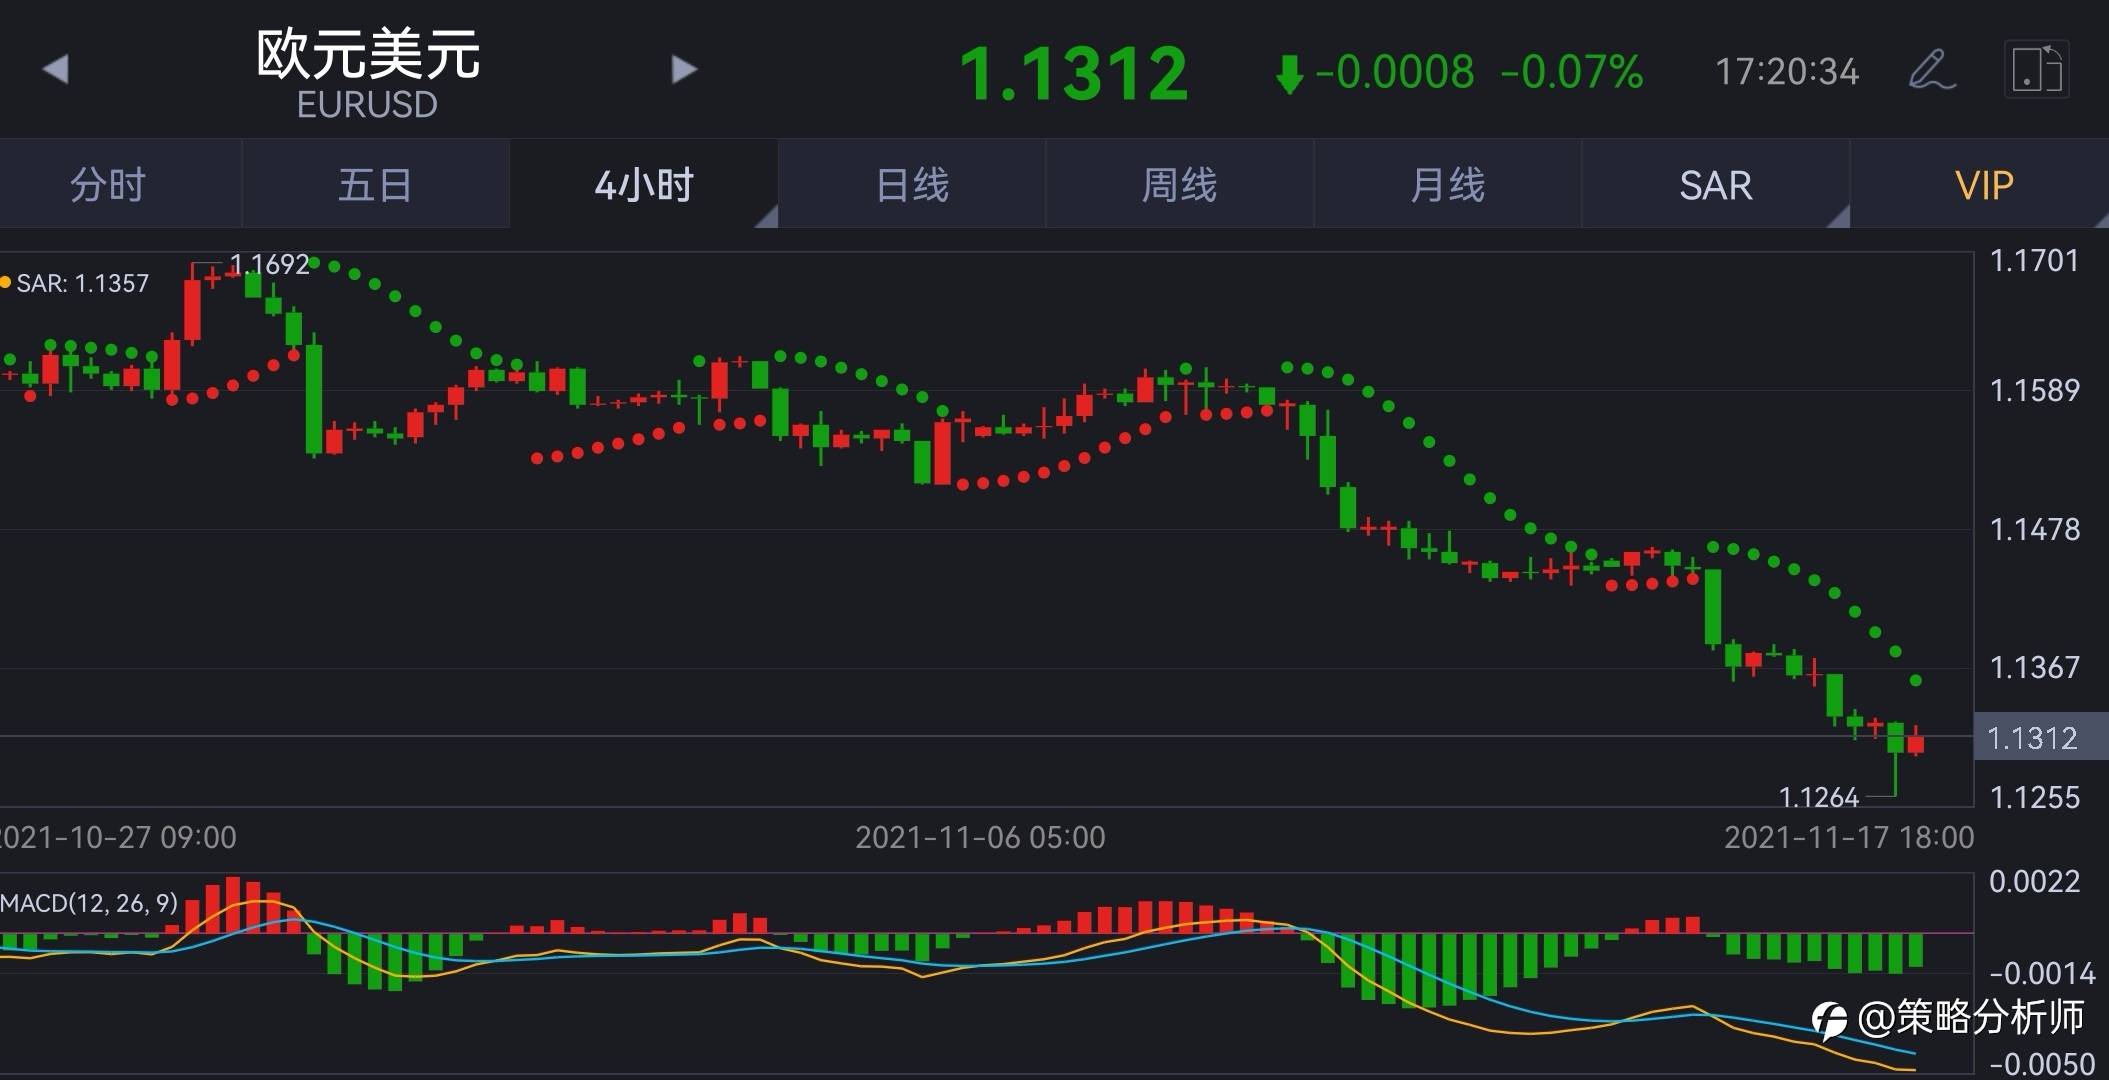
Task: Go to previous symbol with left arrow
Action: 56,69
